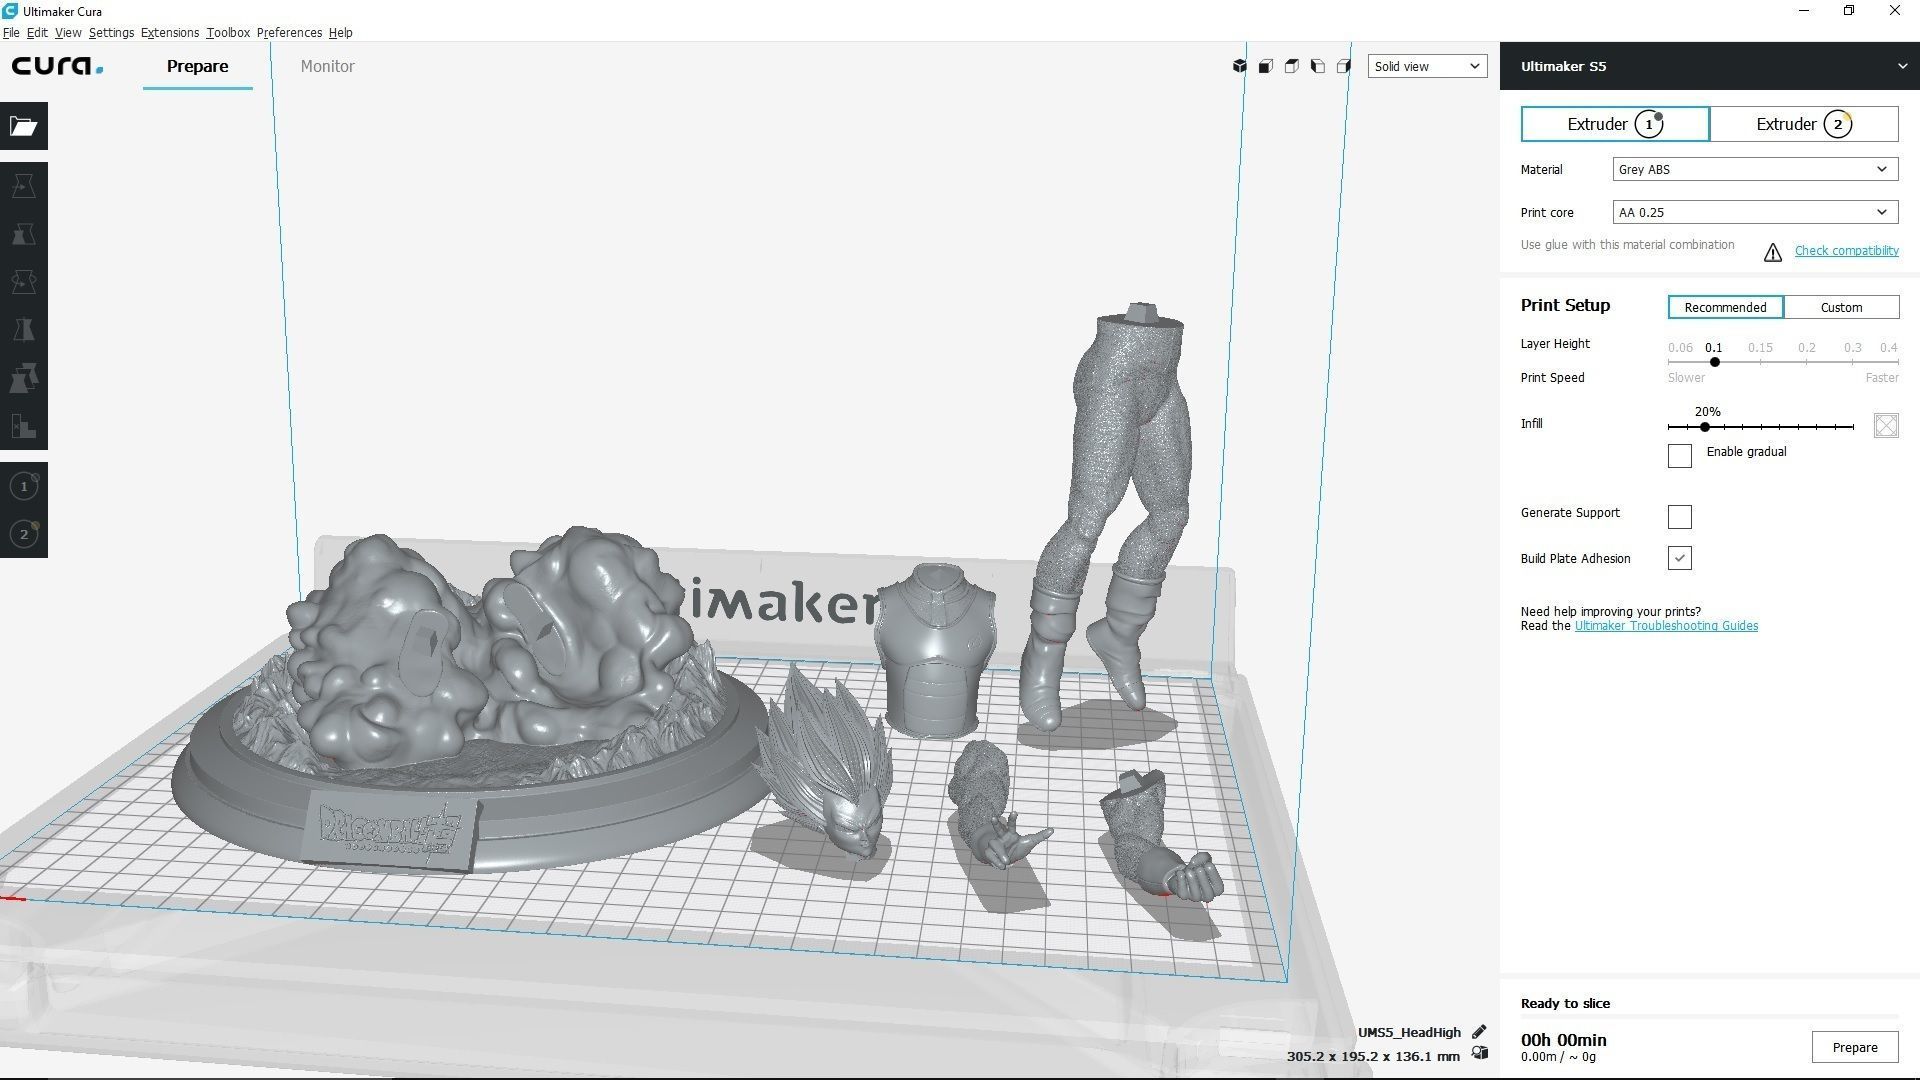The image size is (1920, 1080).
Task: Switch to Recommended print setup mode
Action: tap(1725, 307)
